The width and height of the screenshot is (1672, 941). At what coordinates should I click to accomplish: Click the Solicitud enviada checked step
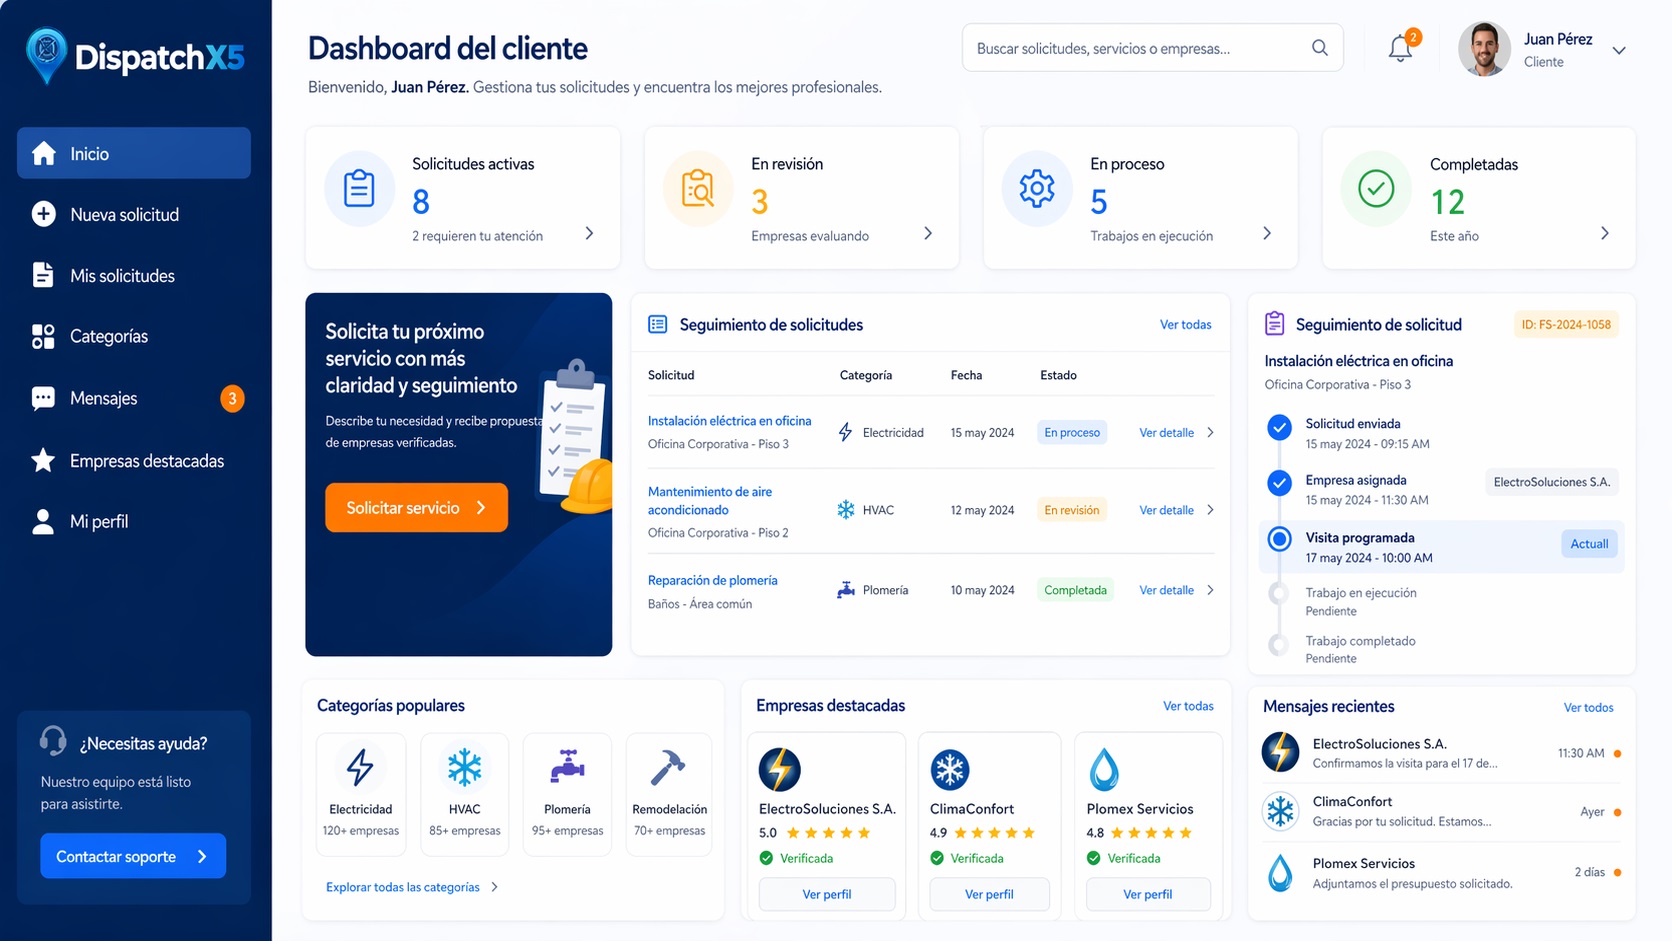[1279, 428]
